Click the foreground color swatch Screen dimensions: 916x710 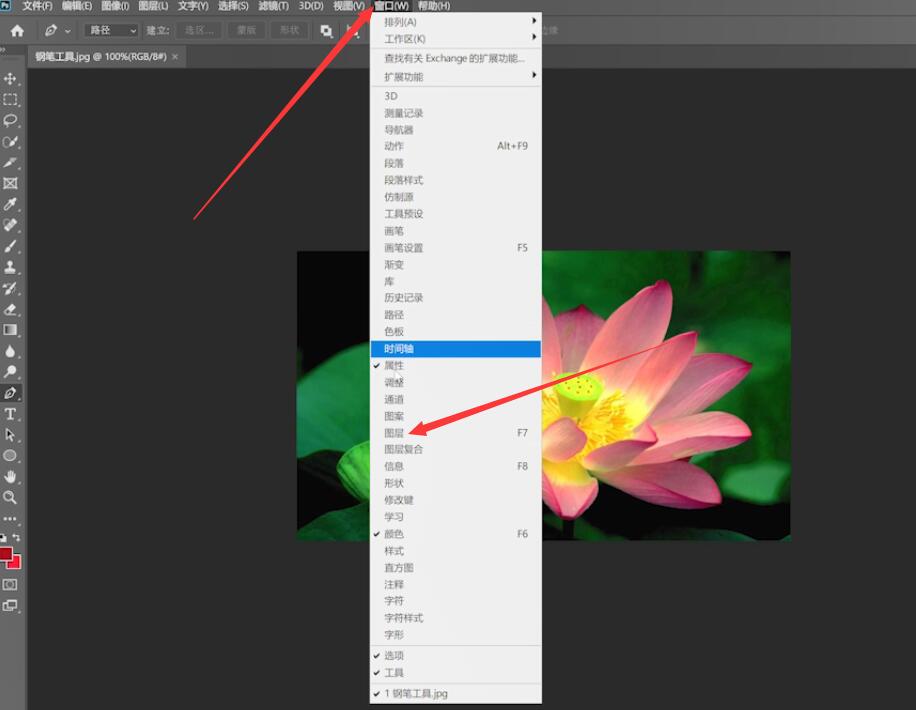click(x=6, y=553)
